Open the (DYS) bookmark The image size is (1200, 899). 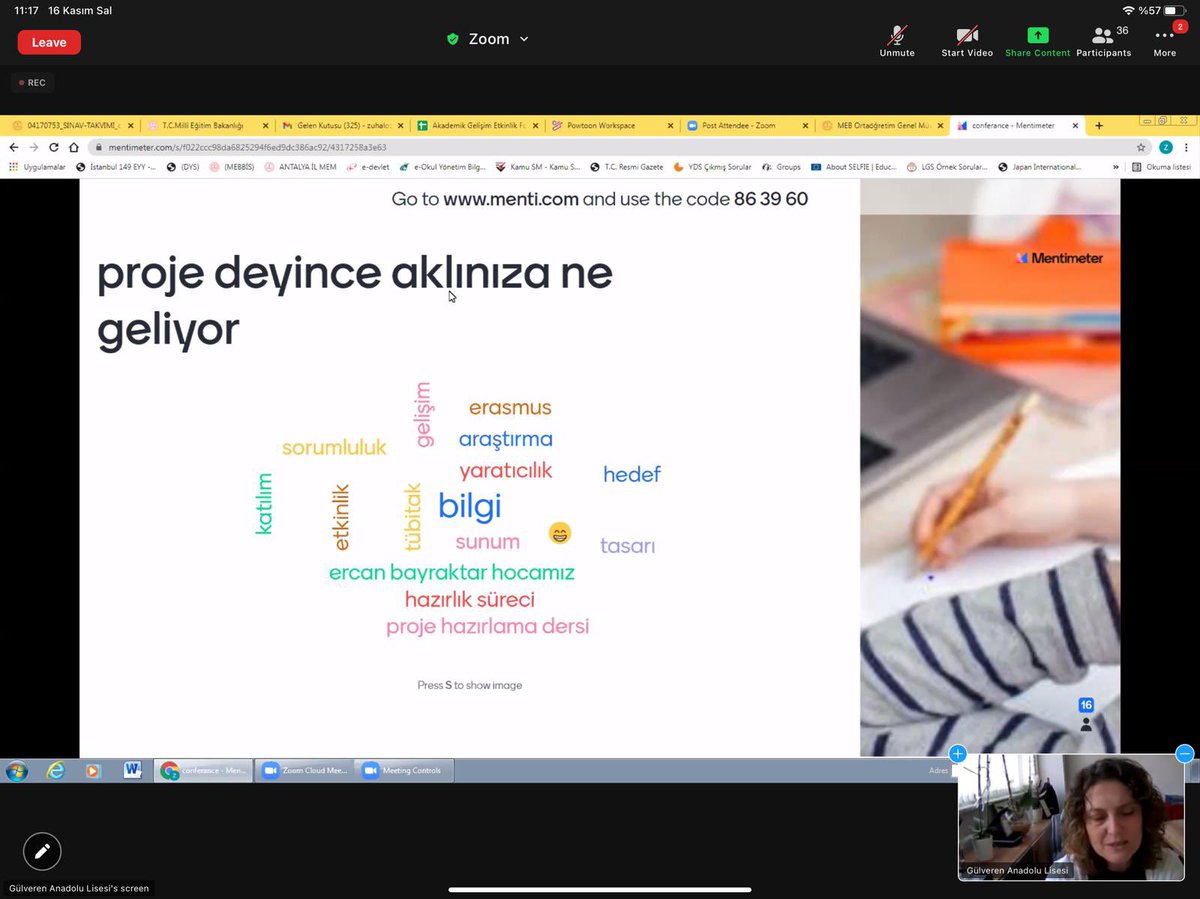pos(183,167)
